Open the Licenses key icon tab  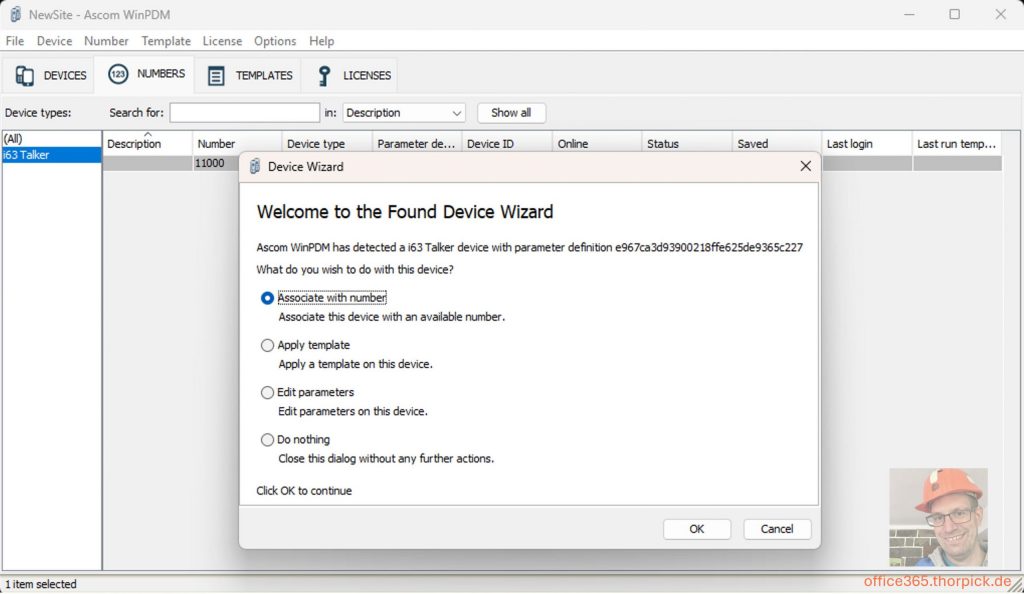pos(323,76)
